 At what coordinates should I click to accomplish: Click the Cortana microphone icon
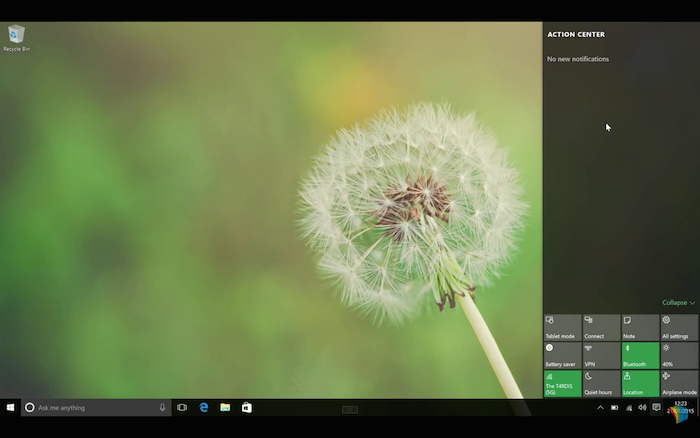[x=163, y=408]
